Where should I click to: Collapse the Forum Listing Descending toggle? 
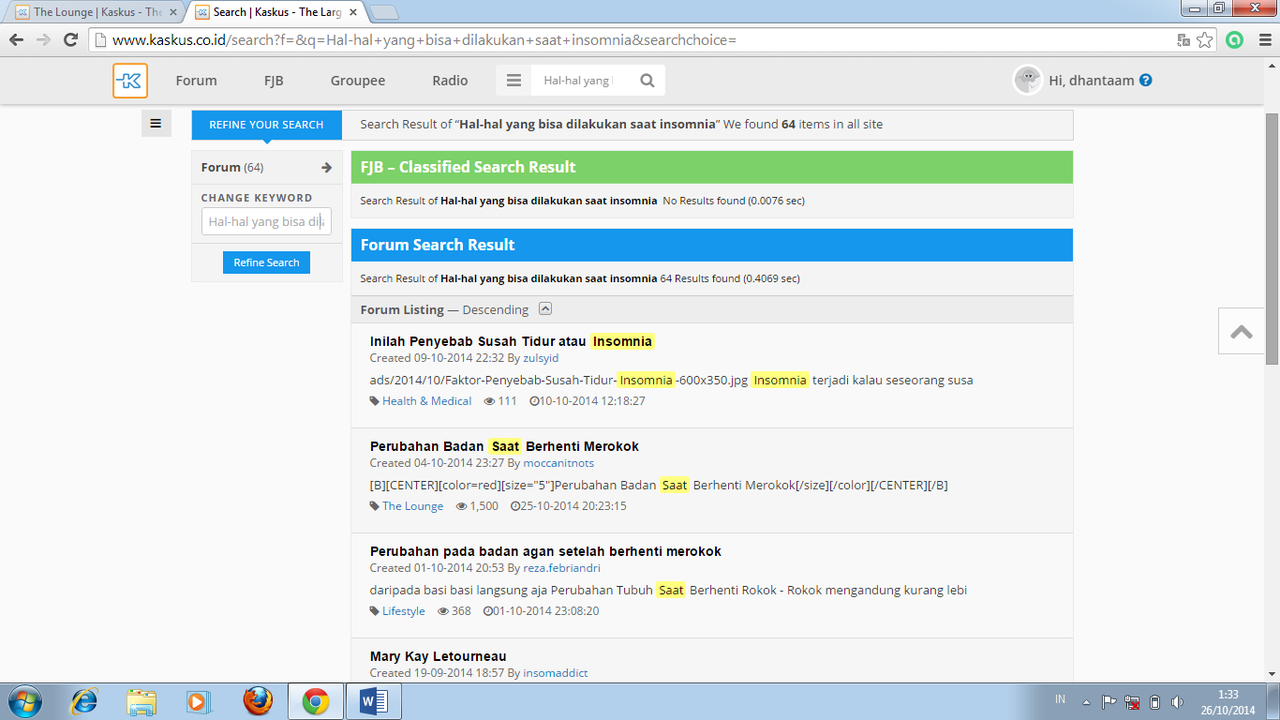[545, 309]
